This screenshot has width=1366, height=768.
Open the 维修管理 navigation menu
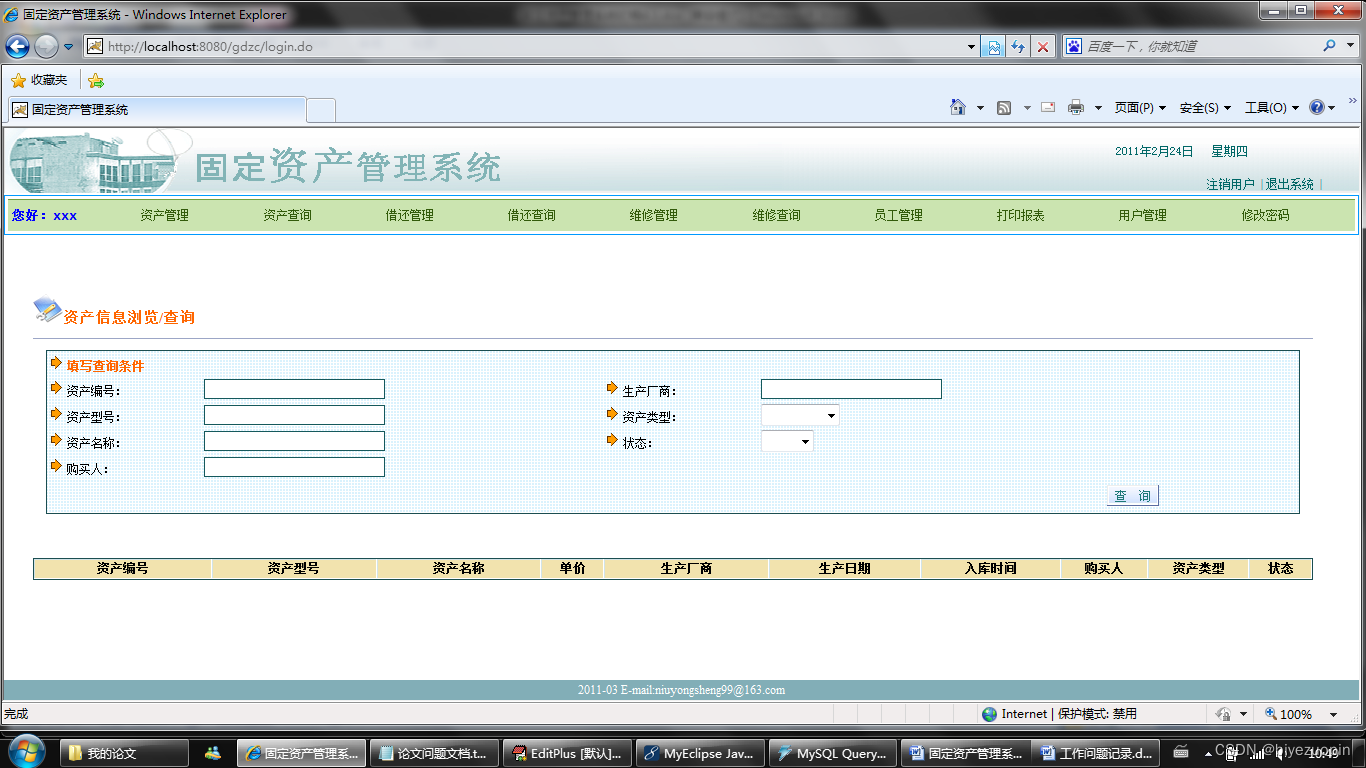click(653, 215)
